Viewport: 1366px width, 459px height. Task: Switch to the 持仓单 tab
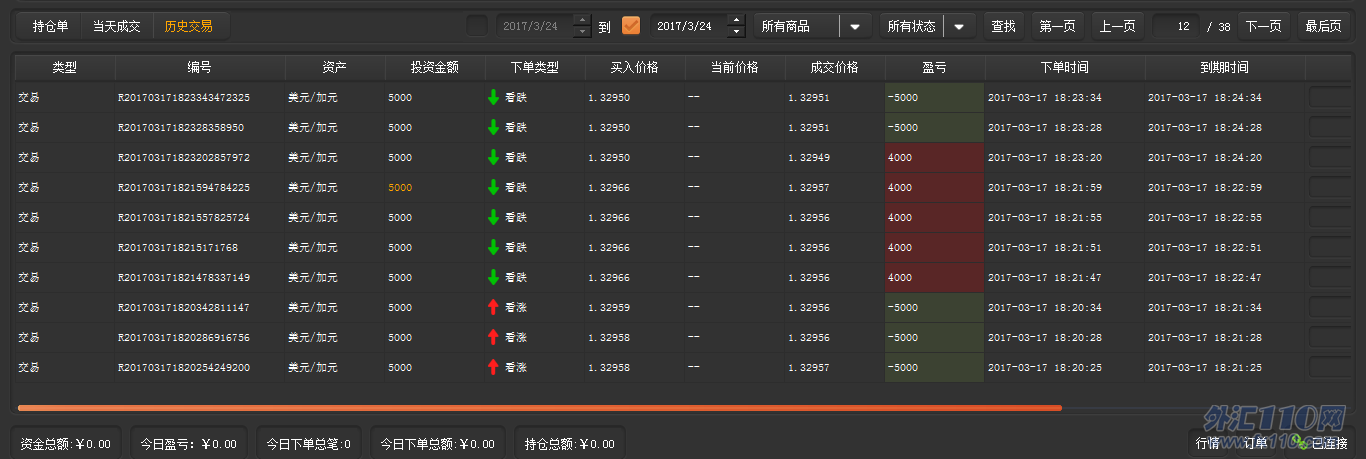click(x=50, y=26)
